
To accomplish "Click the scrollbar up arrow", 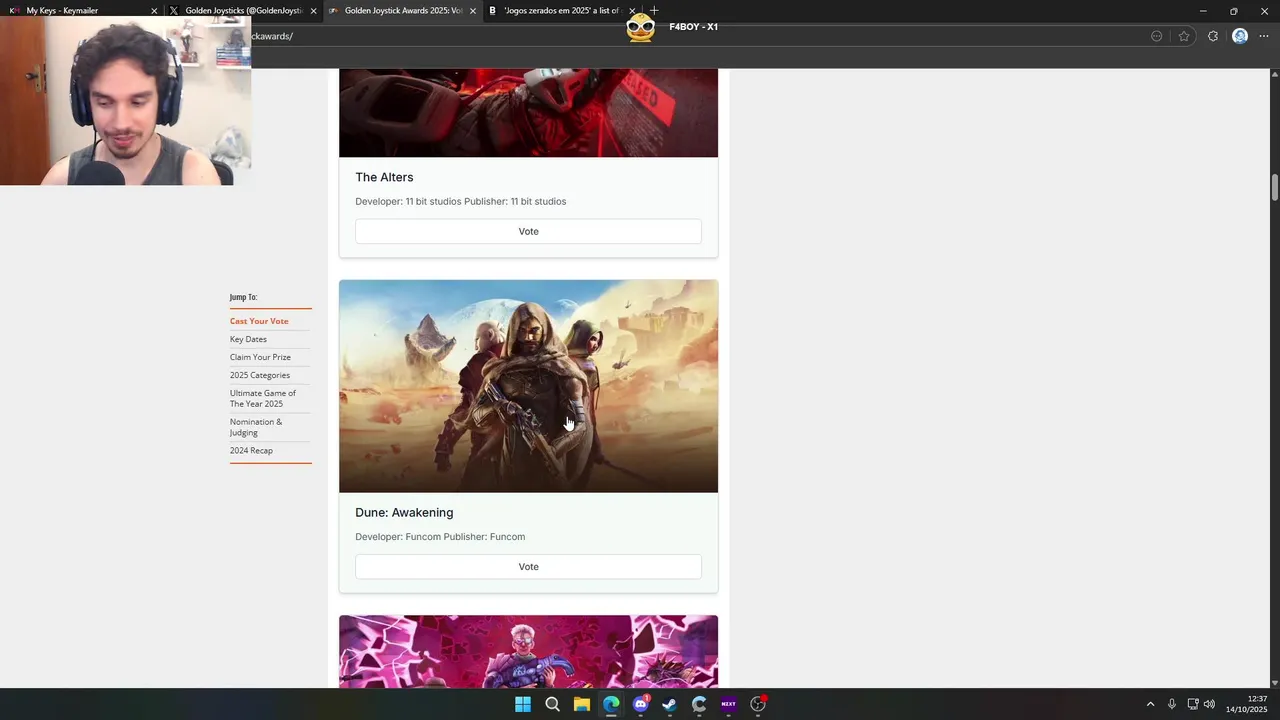I will coord(1275,74).
